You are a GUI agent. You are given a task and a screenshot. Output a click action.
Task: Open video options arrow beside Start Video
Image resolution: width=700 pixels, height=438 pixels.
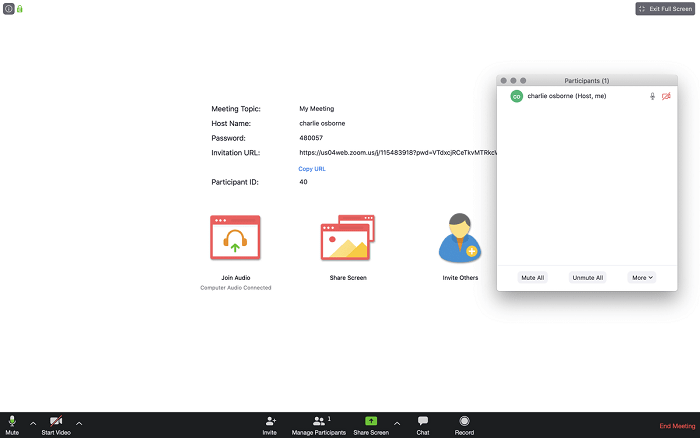(79, 423)
